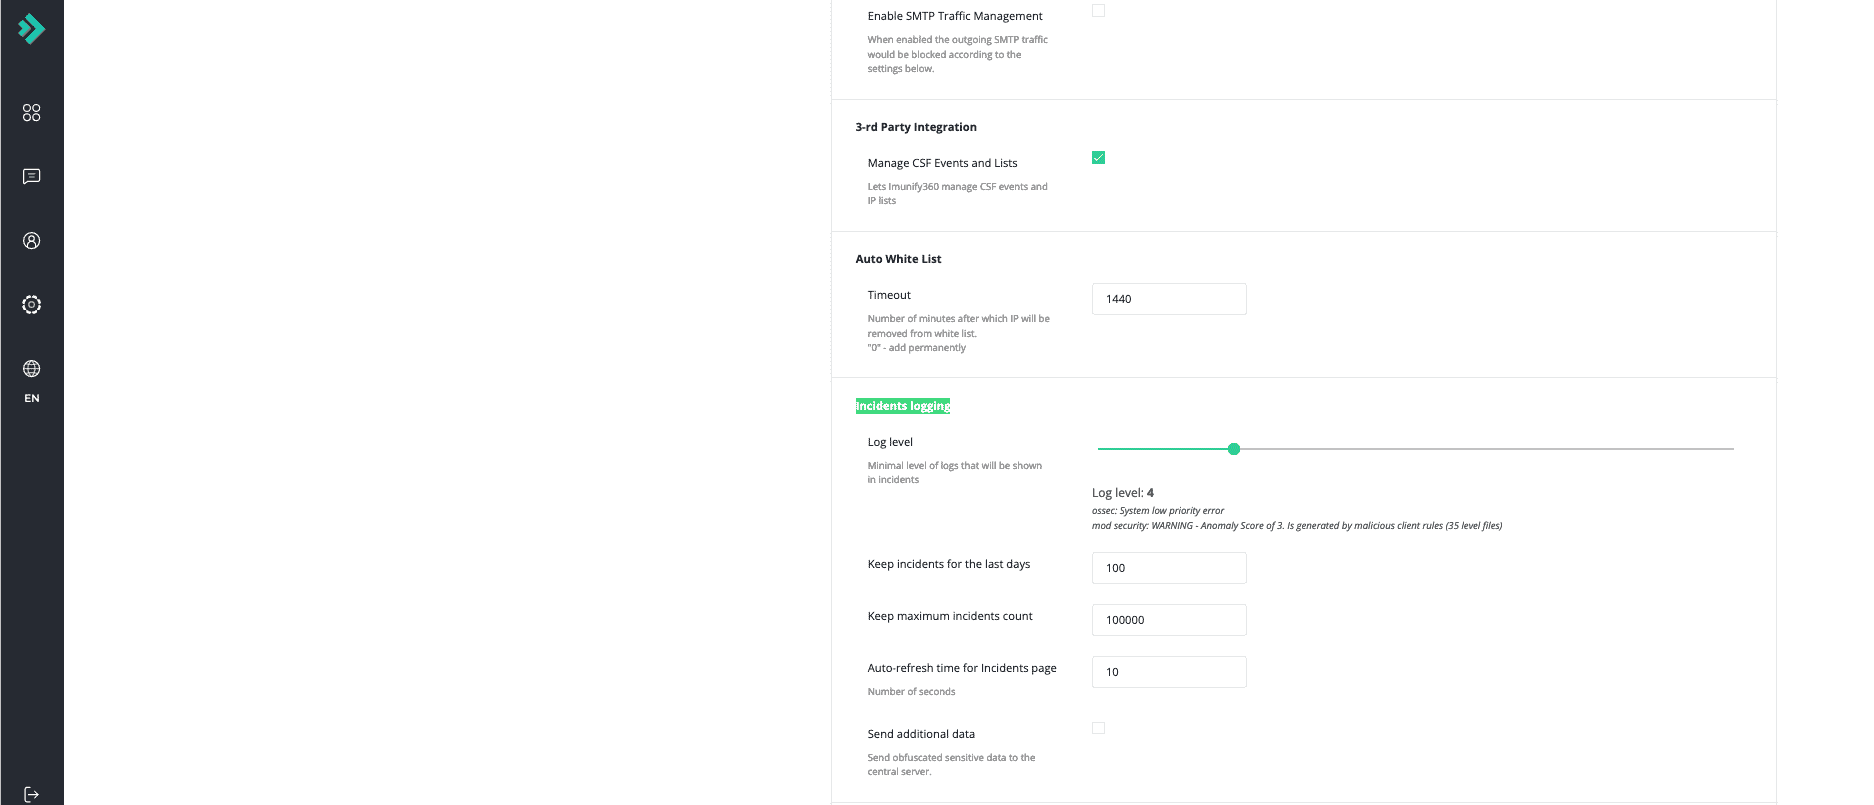The height and width of the screenshot is (805, 1874).
Task: Click the Log level slider handle
Action: 1233,449
